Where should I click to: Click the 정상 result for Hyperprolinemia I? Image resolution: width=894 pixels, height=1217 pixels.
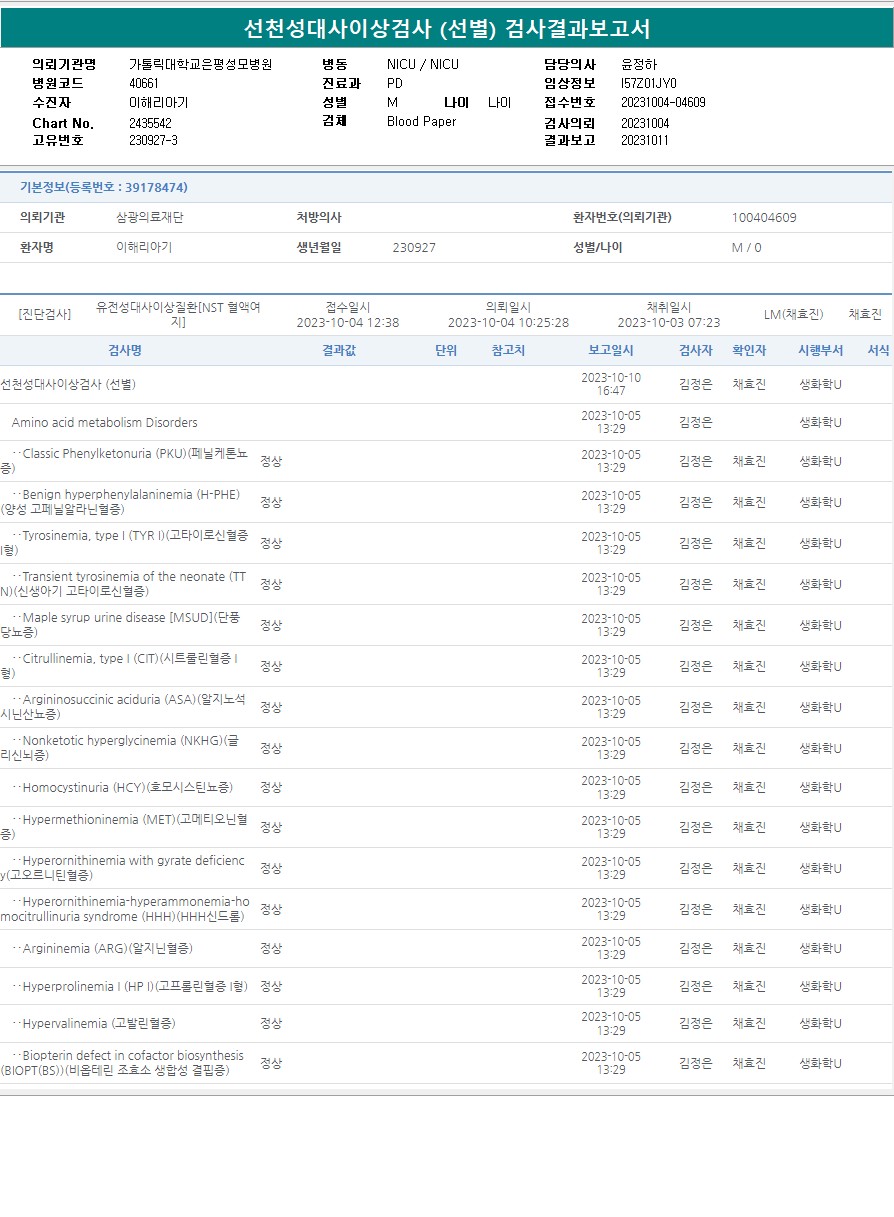pyautogui.click(x=271, y=987)
